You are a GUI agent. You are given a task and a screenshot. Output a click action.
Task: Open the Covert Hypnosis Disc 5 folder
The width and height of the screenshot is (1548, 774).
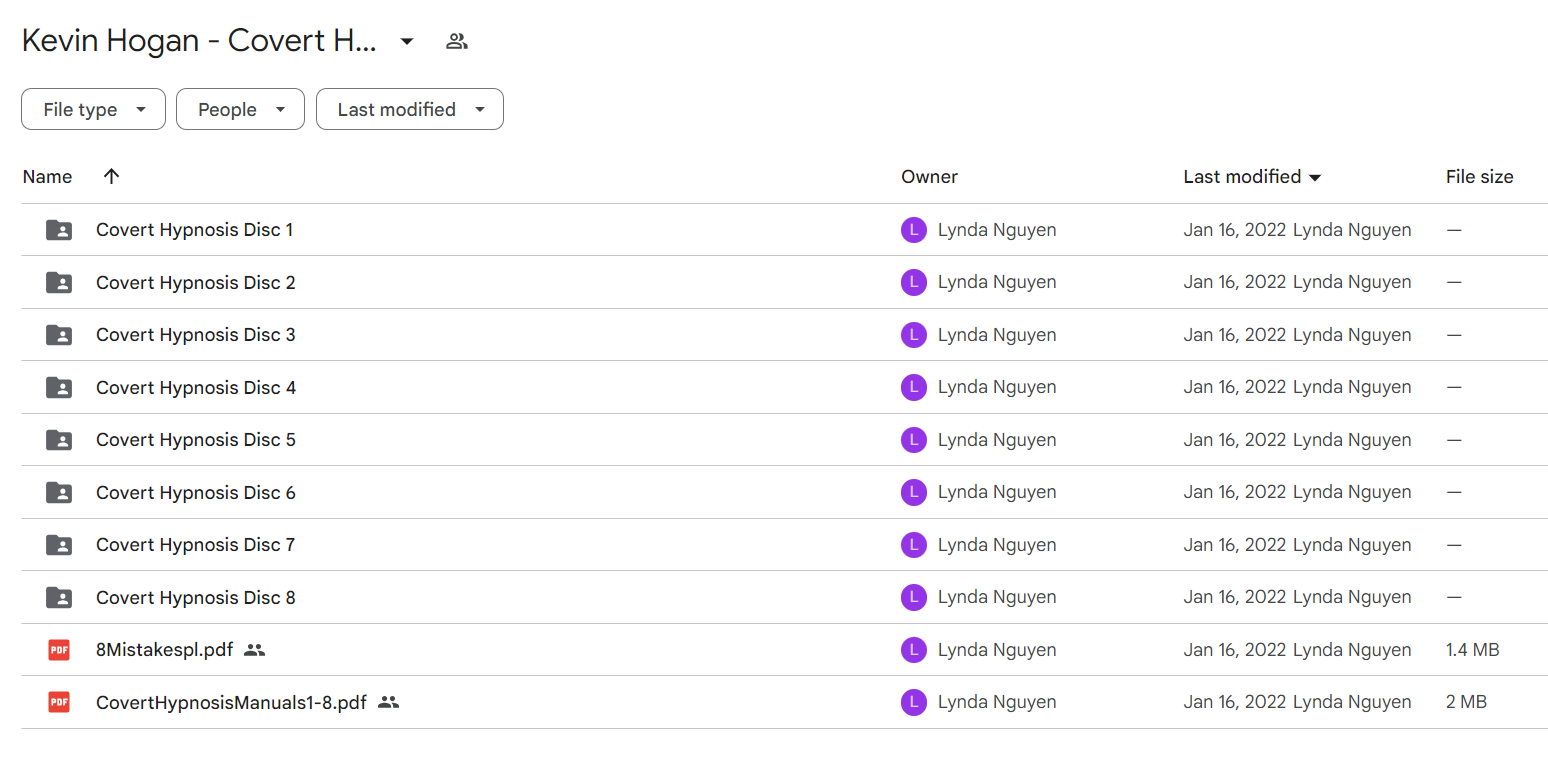196,440
